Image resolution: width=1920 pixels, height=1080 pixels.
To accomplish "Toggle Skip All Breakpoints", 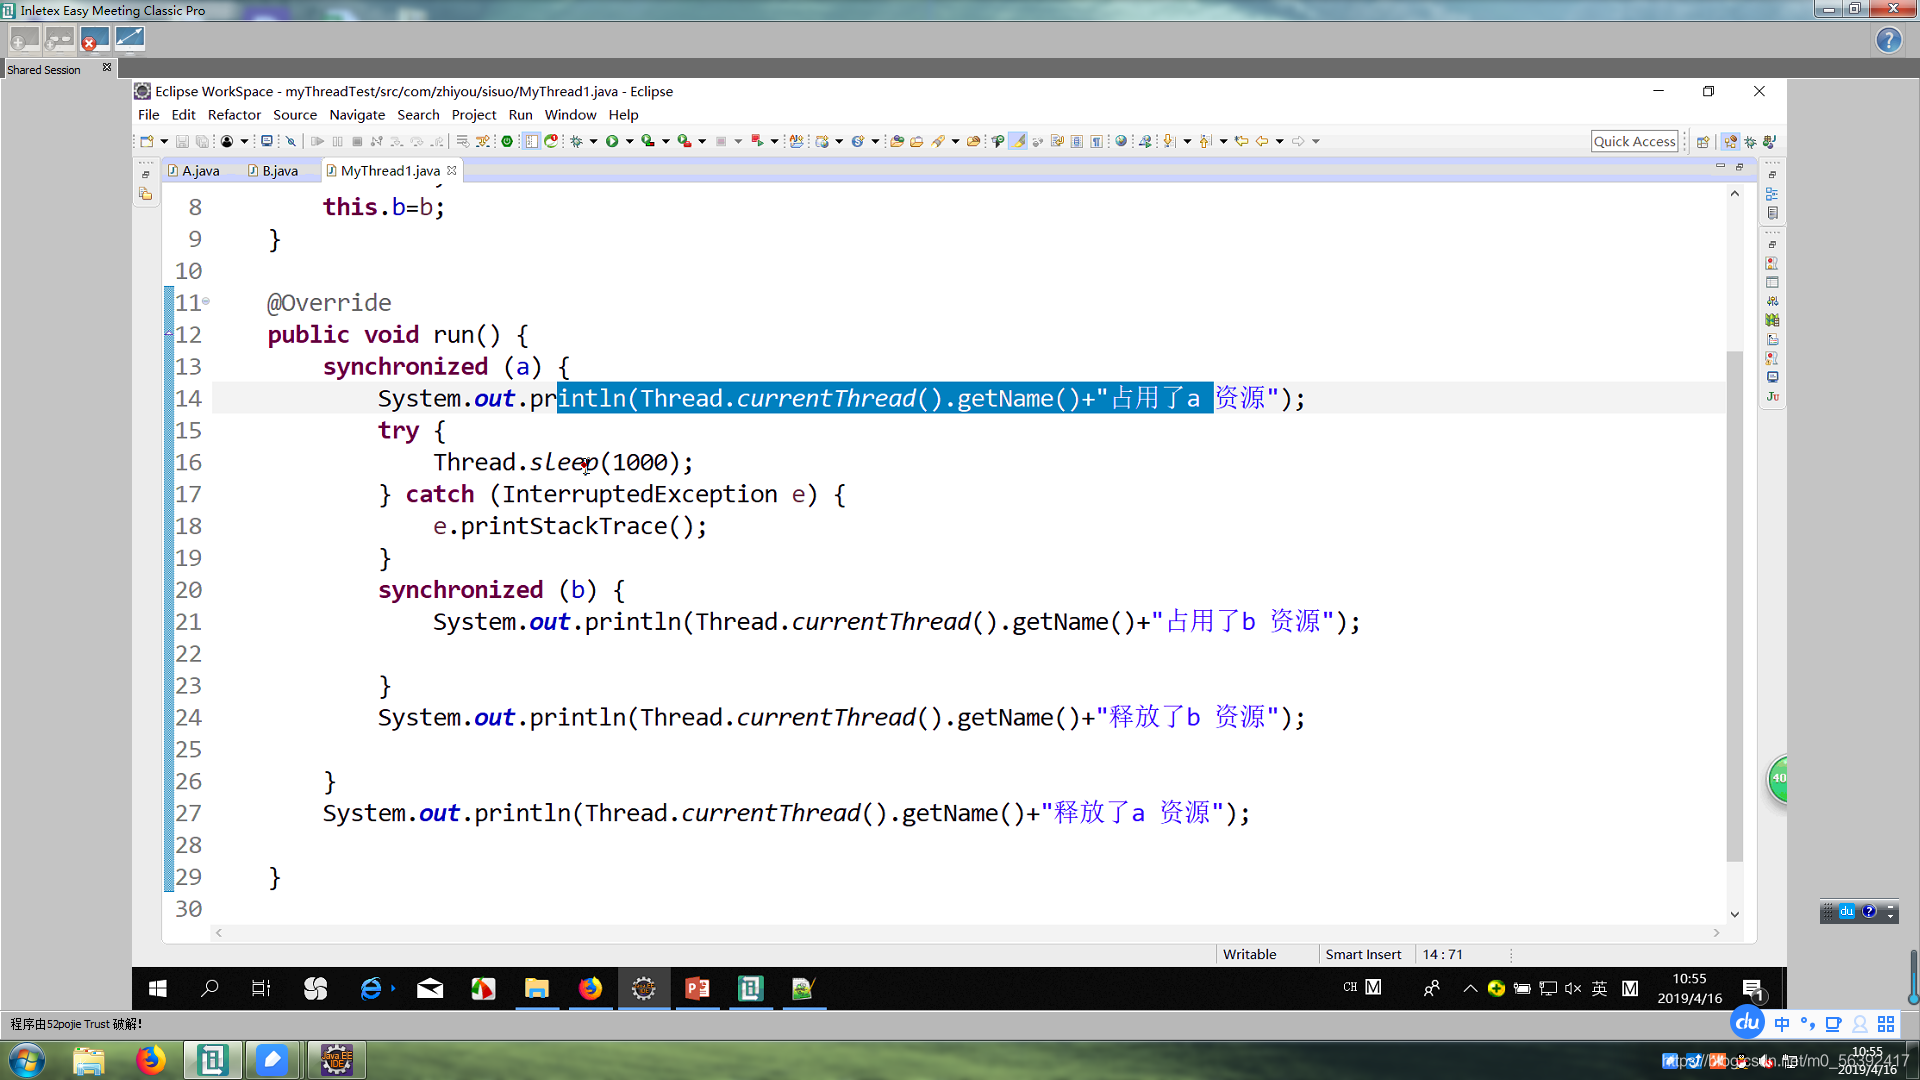I will (x=290, y=141).
